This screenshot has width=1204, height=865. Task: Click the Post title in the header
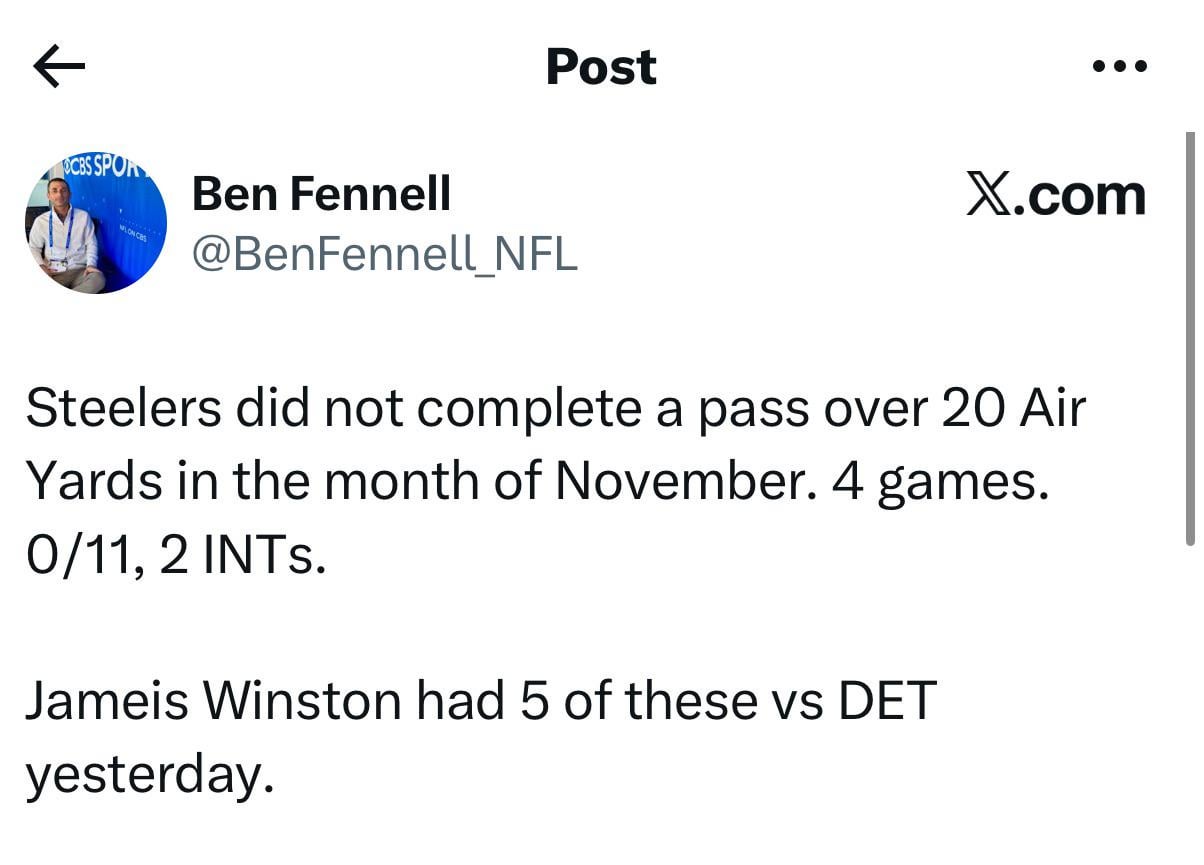pos(600,66)
